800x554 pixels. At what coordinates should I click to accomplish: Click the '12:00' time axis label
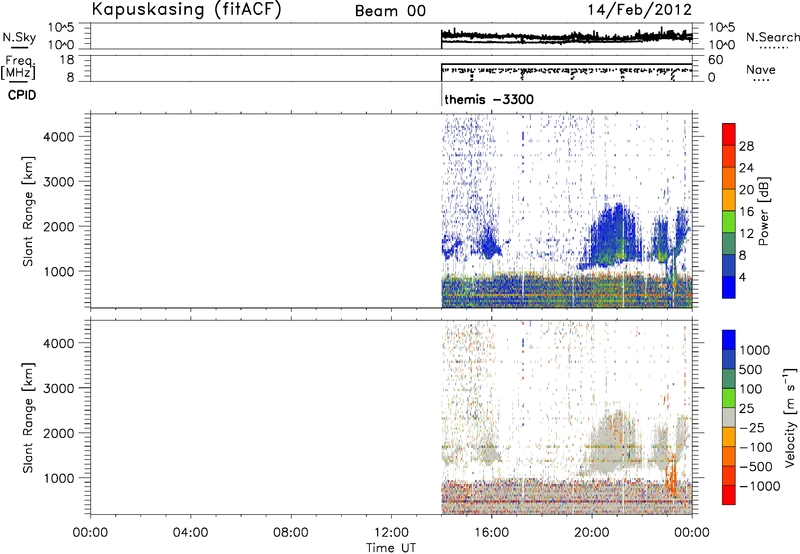coord(391,533)
